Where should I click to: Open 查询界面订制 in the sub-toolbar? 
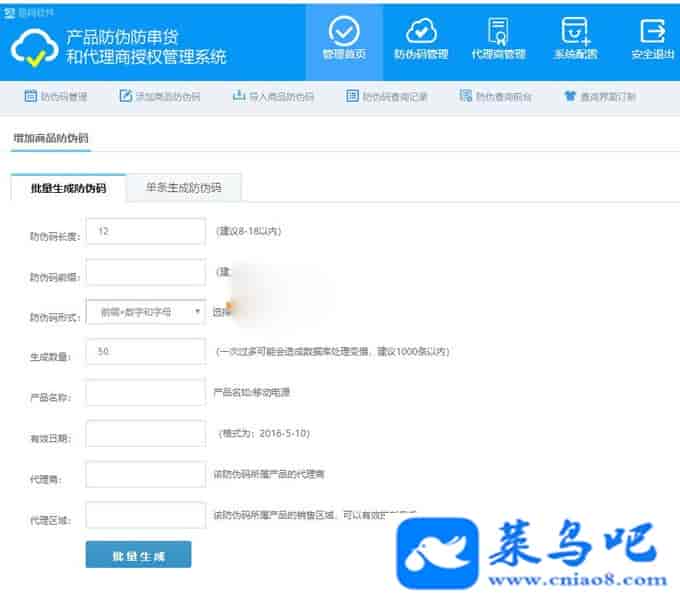coord(600,96)
